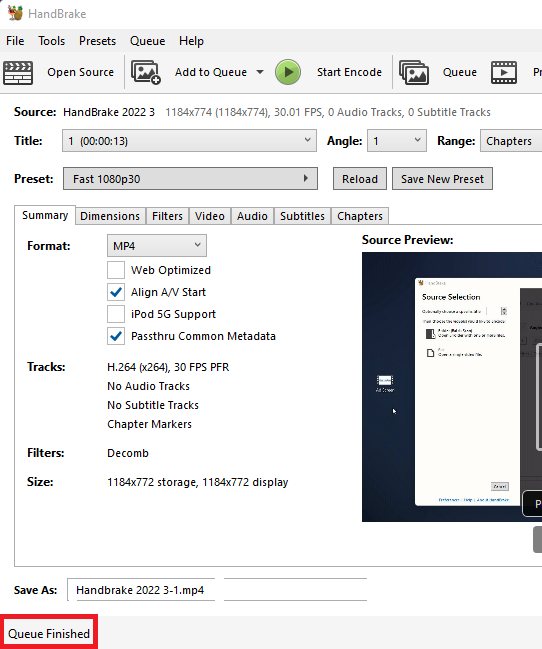Disable Passthru Common Metadata checkbox
Viewport: 542px width, 649px height.
pos(116,336)
